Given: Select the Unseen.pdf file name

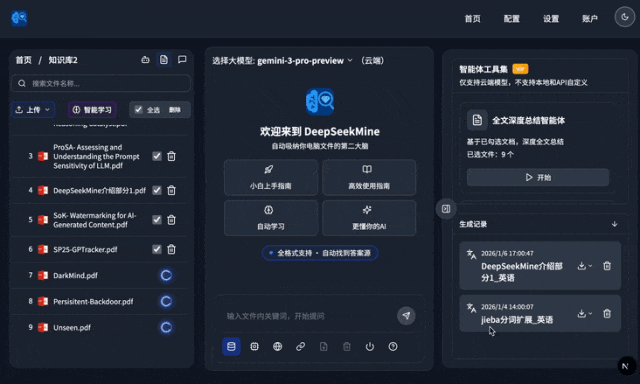Looking at the screenshot, I should coord(72,327).
